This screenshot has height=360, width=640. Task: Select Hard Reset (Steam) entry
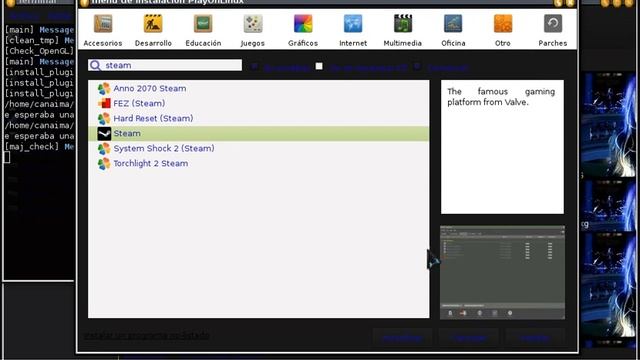pyautogui.click(x=258, y=118)
